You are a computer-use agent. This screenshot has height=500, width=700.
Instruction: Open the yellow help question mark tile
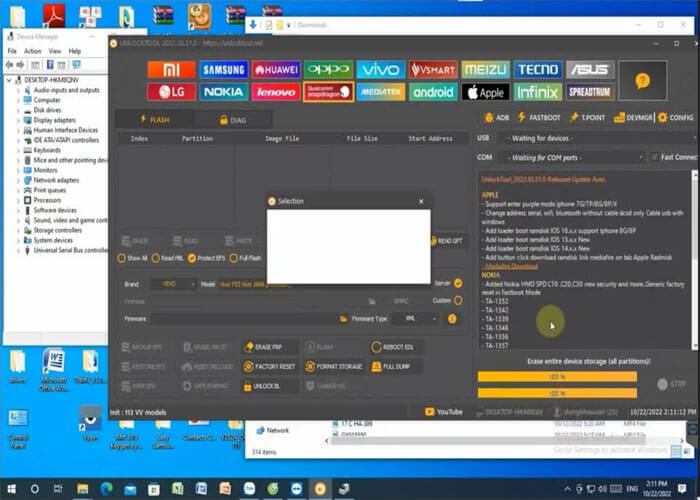click(642, 81)
